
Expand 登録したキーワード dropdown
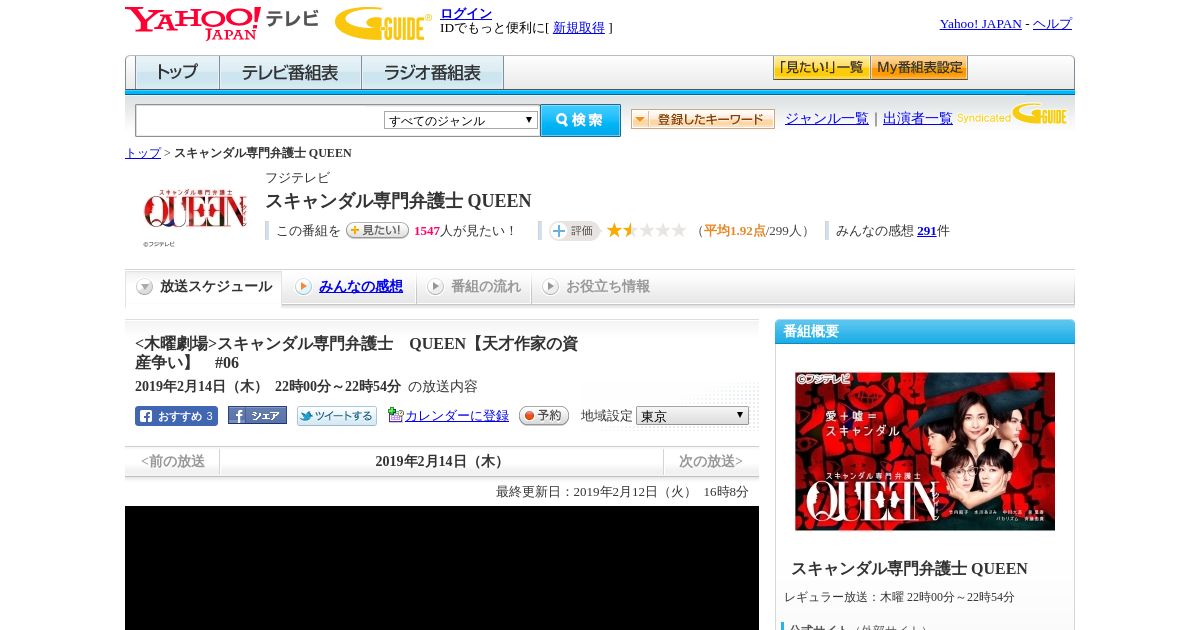pyautogui.click(x=703, y=119)
